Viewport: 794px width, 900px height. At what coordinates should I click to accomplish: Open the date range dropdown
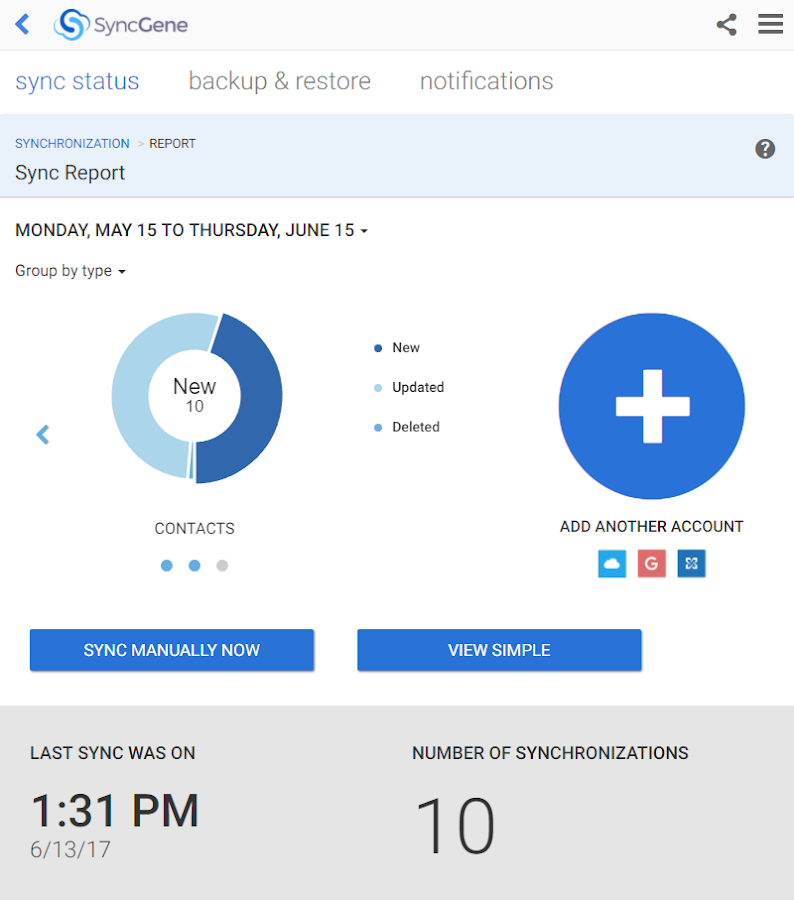[x=191, y=230]
